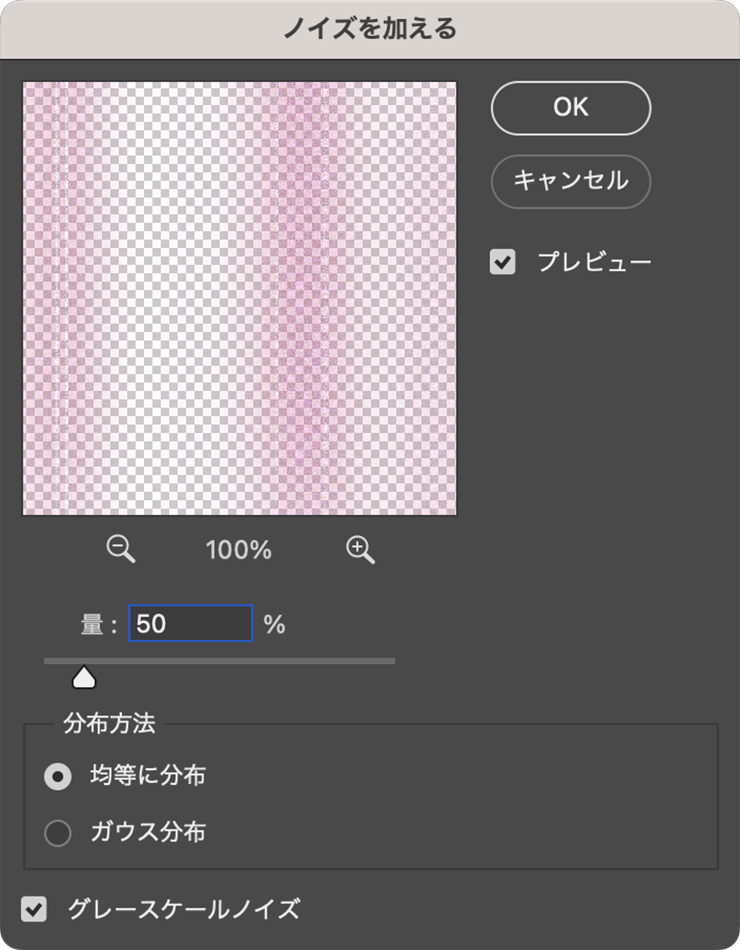
Task: Click the ノイズを加える dialog title bar
Action: tap(370, 29)
